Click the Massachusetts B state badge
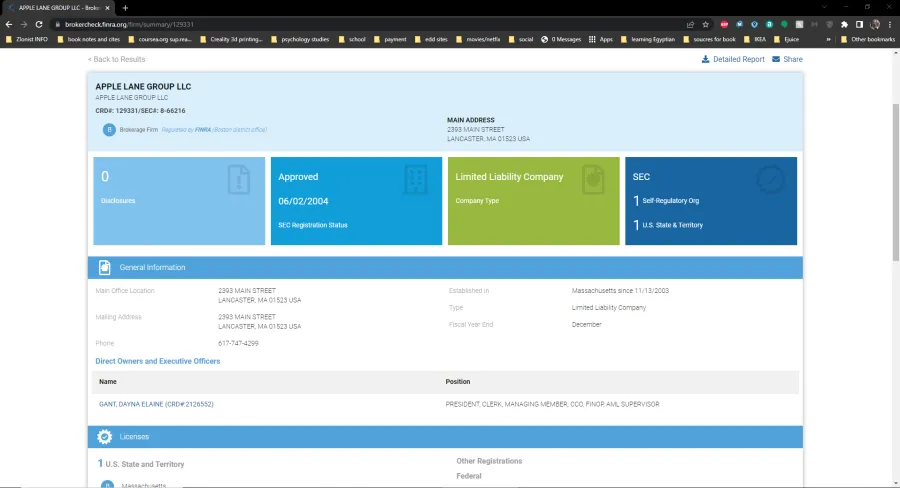Viewport: 900px width, 488px height. [x=107, y=485]
